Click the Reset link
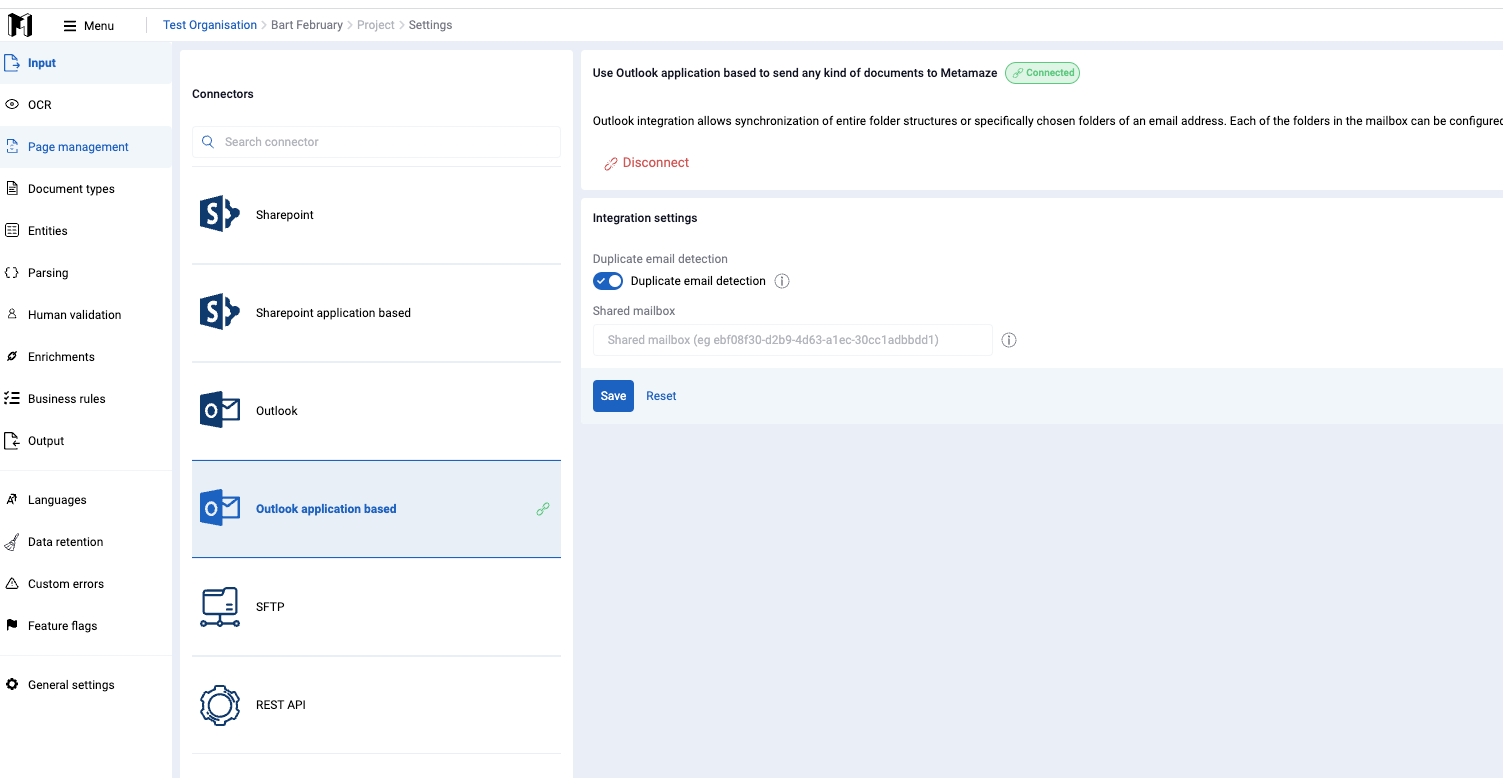Image resolution: width=1503 pixels, height=778 pixels. pyautogui.click(x=661, y=396)
